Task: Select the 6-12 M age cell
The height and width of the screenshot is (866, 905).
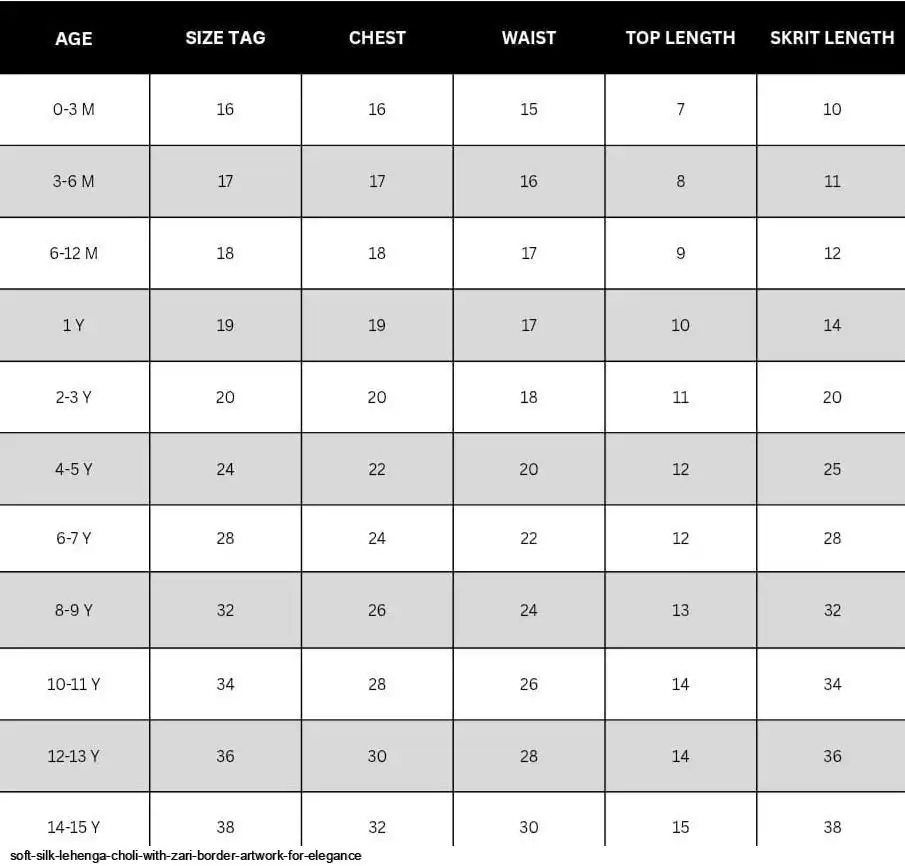Action: click(74, 253)
